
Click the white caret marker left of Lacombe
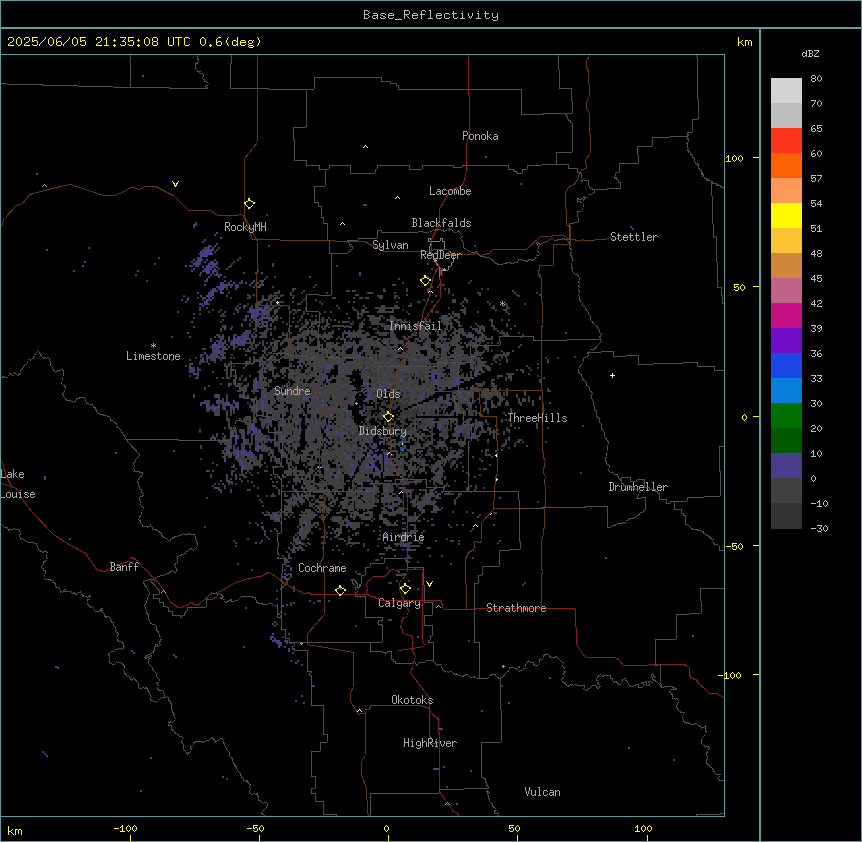[x=397, y=197]
